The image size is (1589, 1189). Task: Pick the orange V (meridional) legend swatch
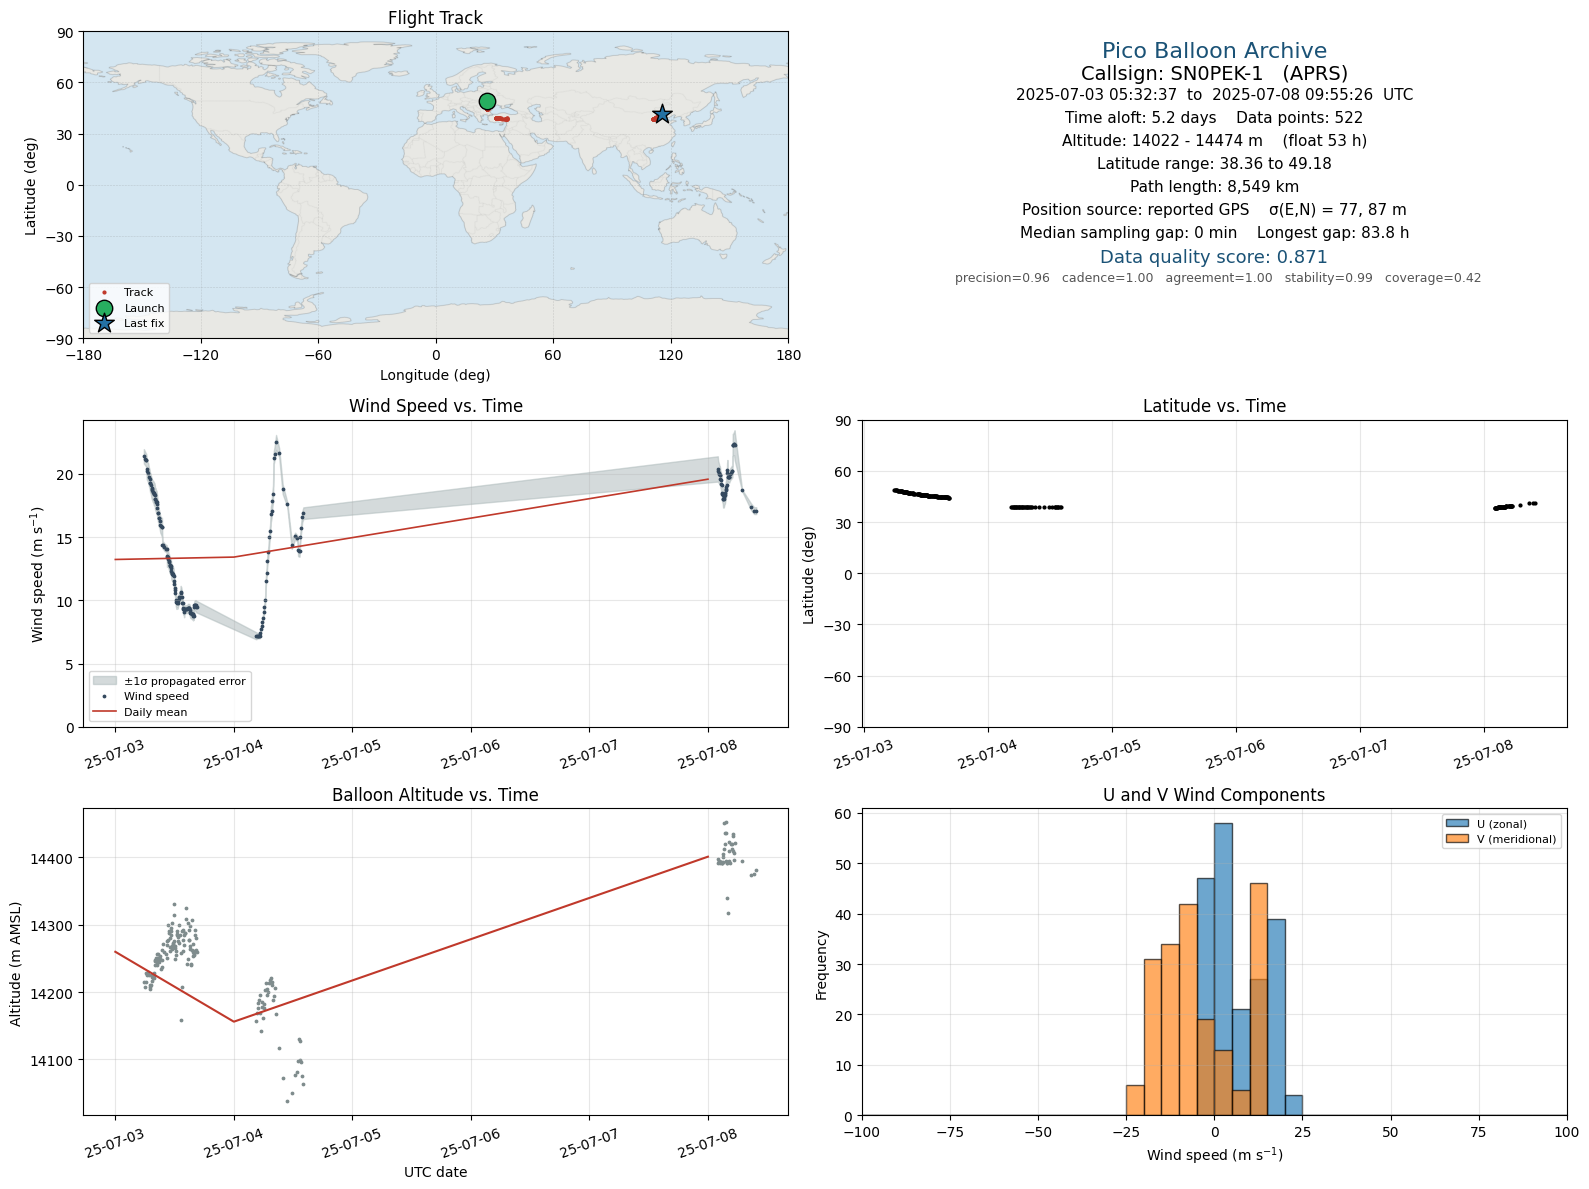1457,839
